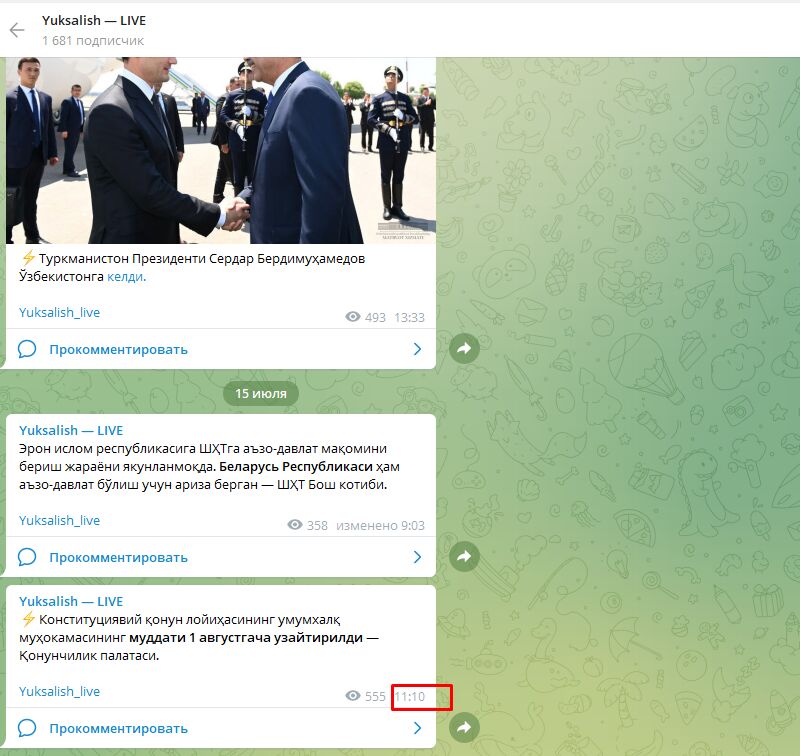Click the eye views icon beside 555
Viewport: 800px width, 756px height.
coord(353,696)
